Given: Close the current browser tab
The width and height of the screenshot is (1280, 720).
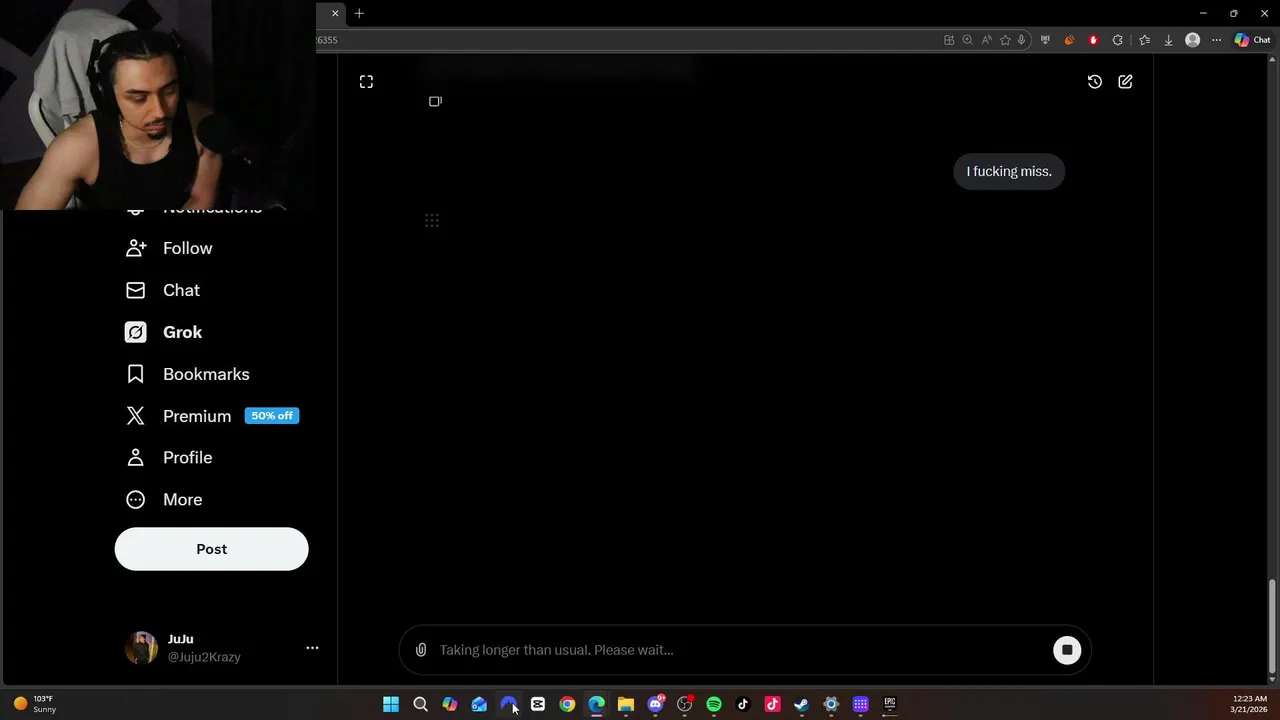Looking at the screenshot, I should click(335, 13).
